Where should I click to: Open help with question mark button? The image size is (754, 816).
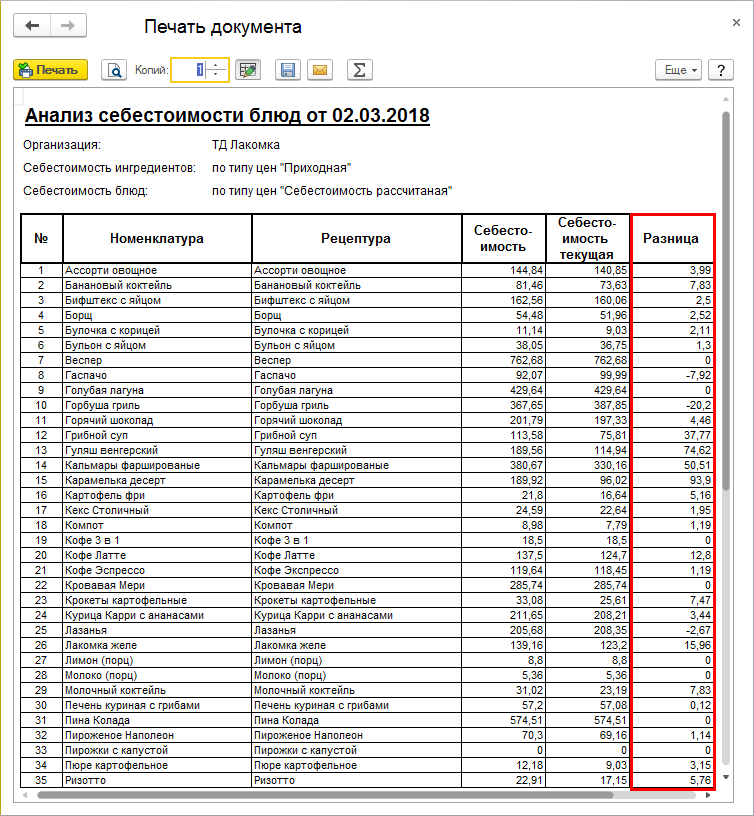coord(721,70)
